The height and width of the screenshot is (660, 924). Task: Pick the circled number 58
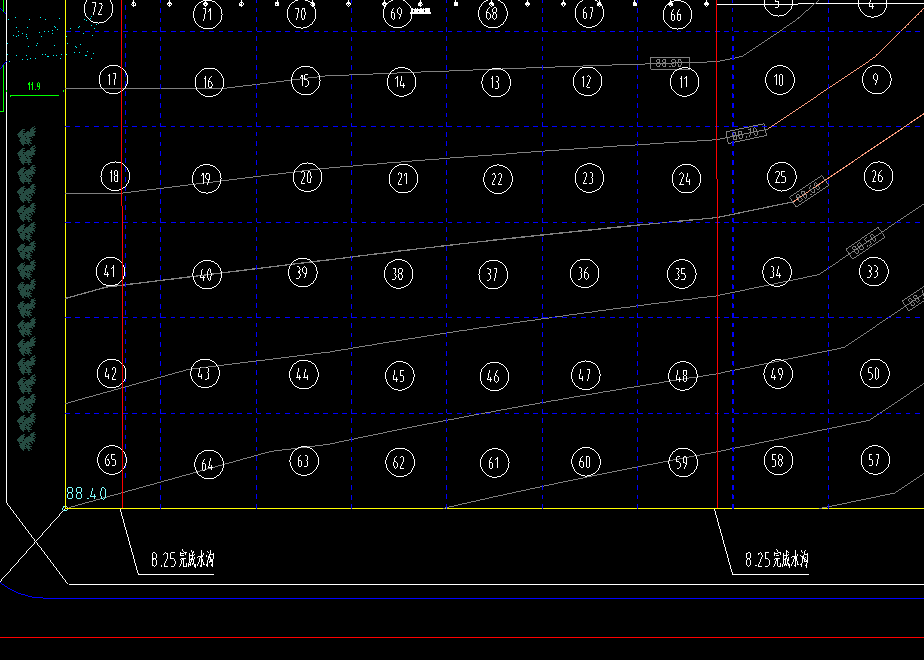(x=778, y=461)
